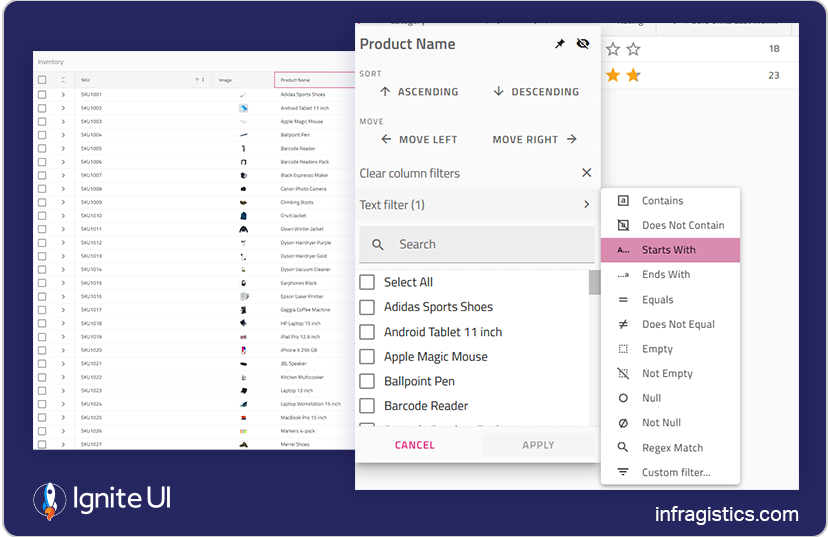828x537 pixels.
Task: Cancel the filter dialog
Action: pos(415,445)
